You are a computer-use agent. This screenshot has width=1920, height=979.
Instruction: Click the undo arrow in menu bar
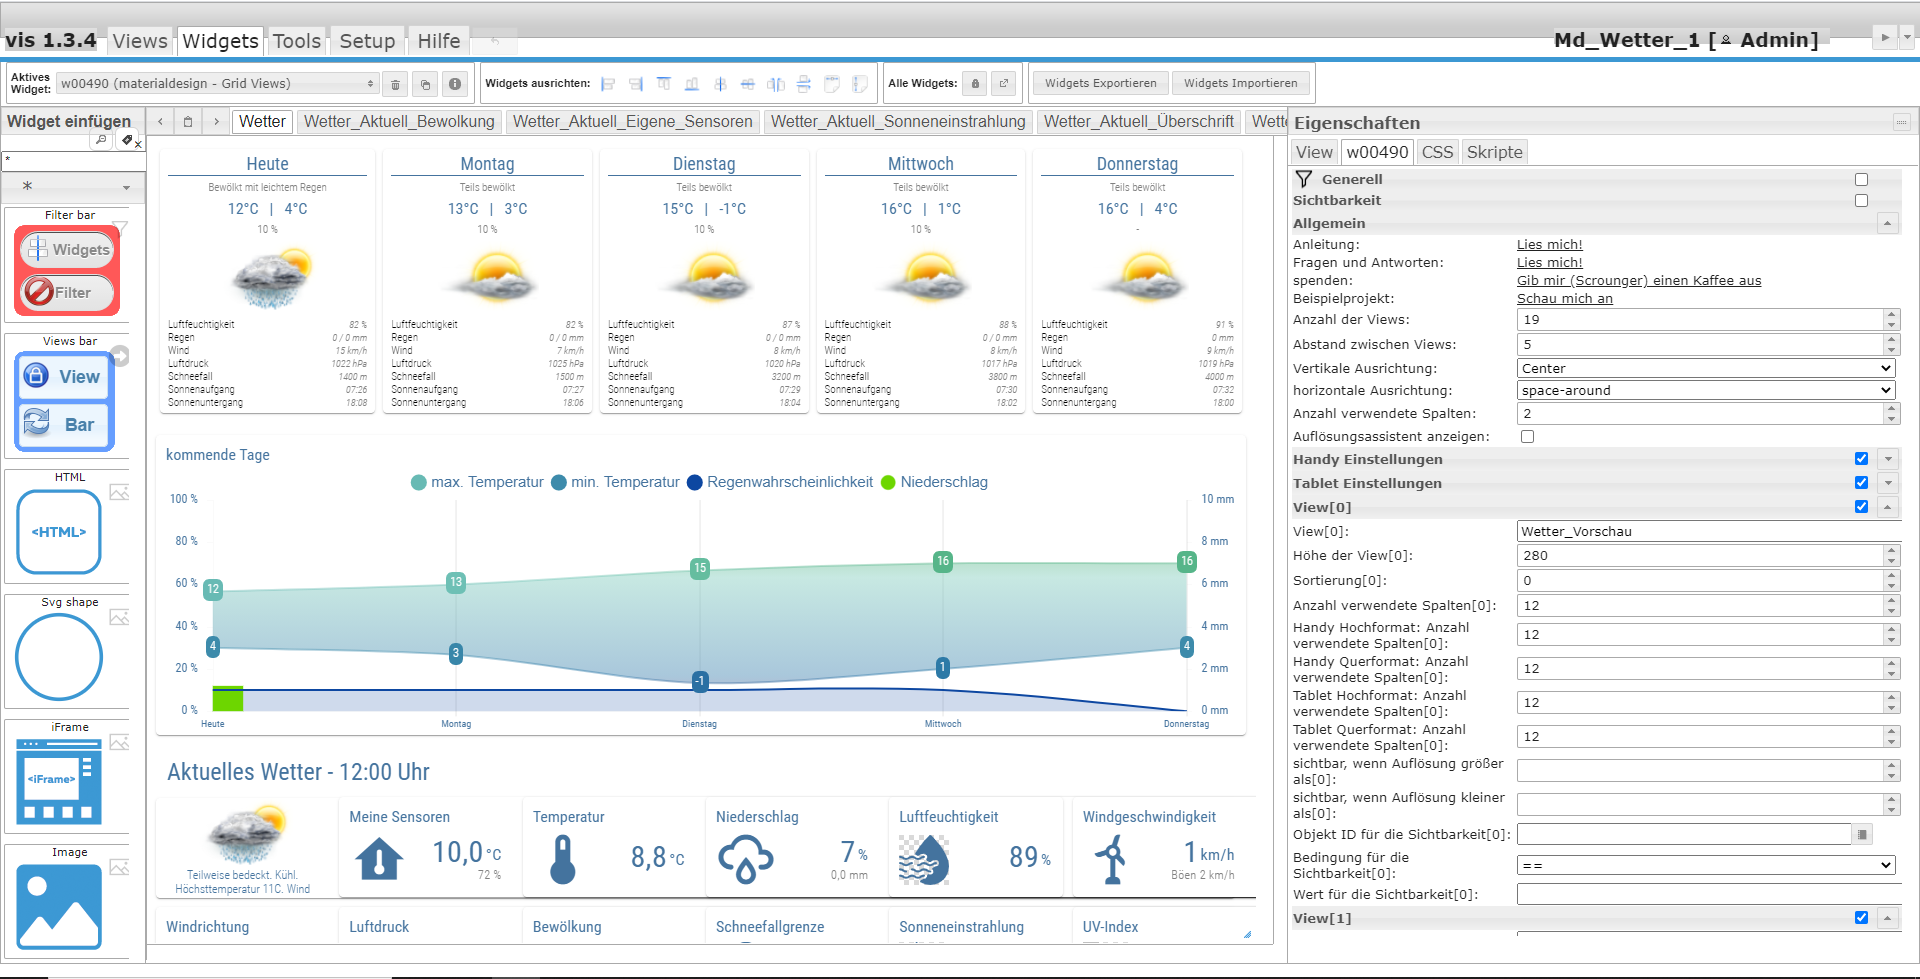495,41
